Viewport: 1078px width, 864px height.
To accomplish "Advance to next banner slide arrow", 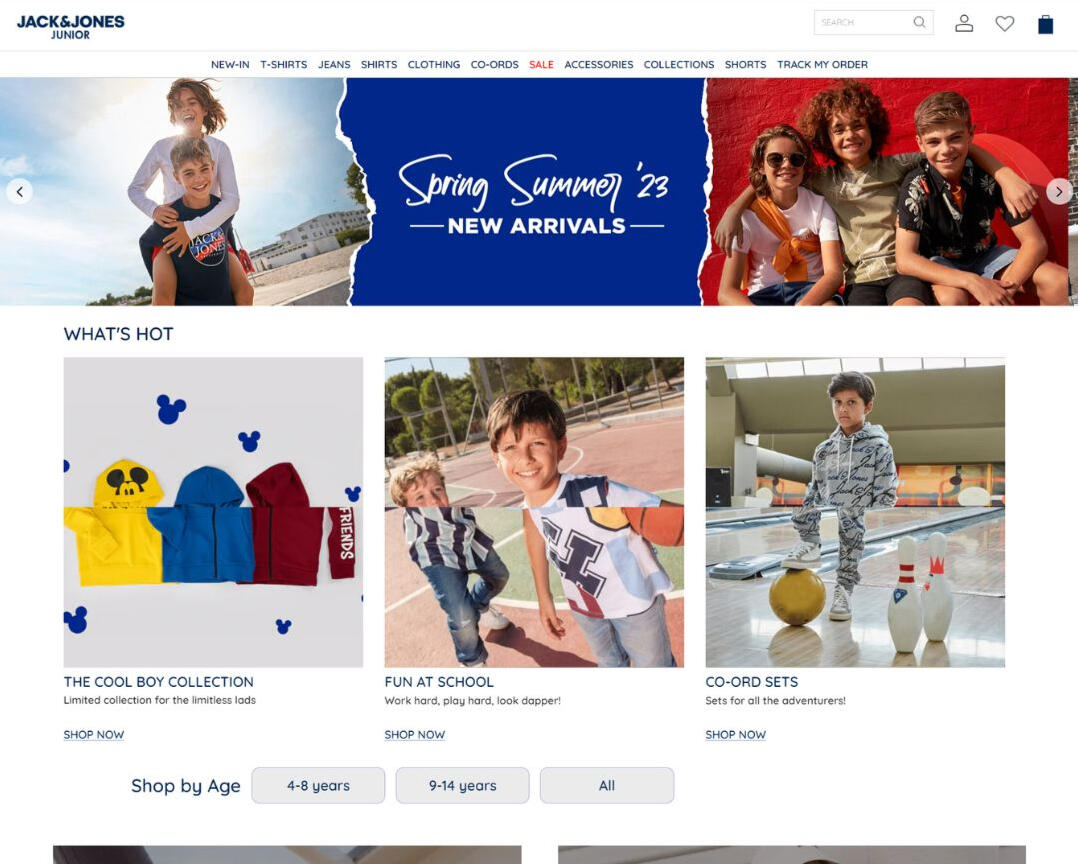I will click(1059, 192).
